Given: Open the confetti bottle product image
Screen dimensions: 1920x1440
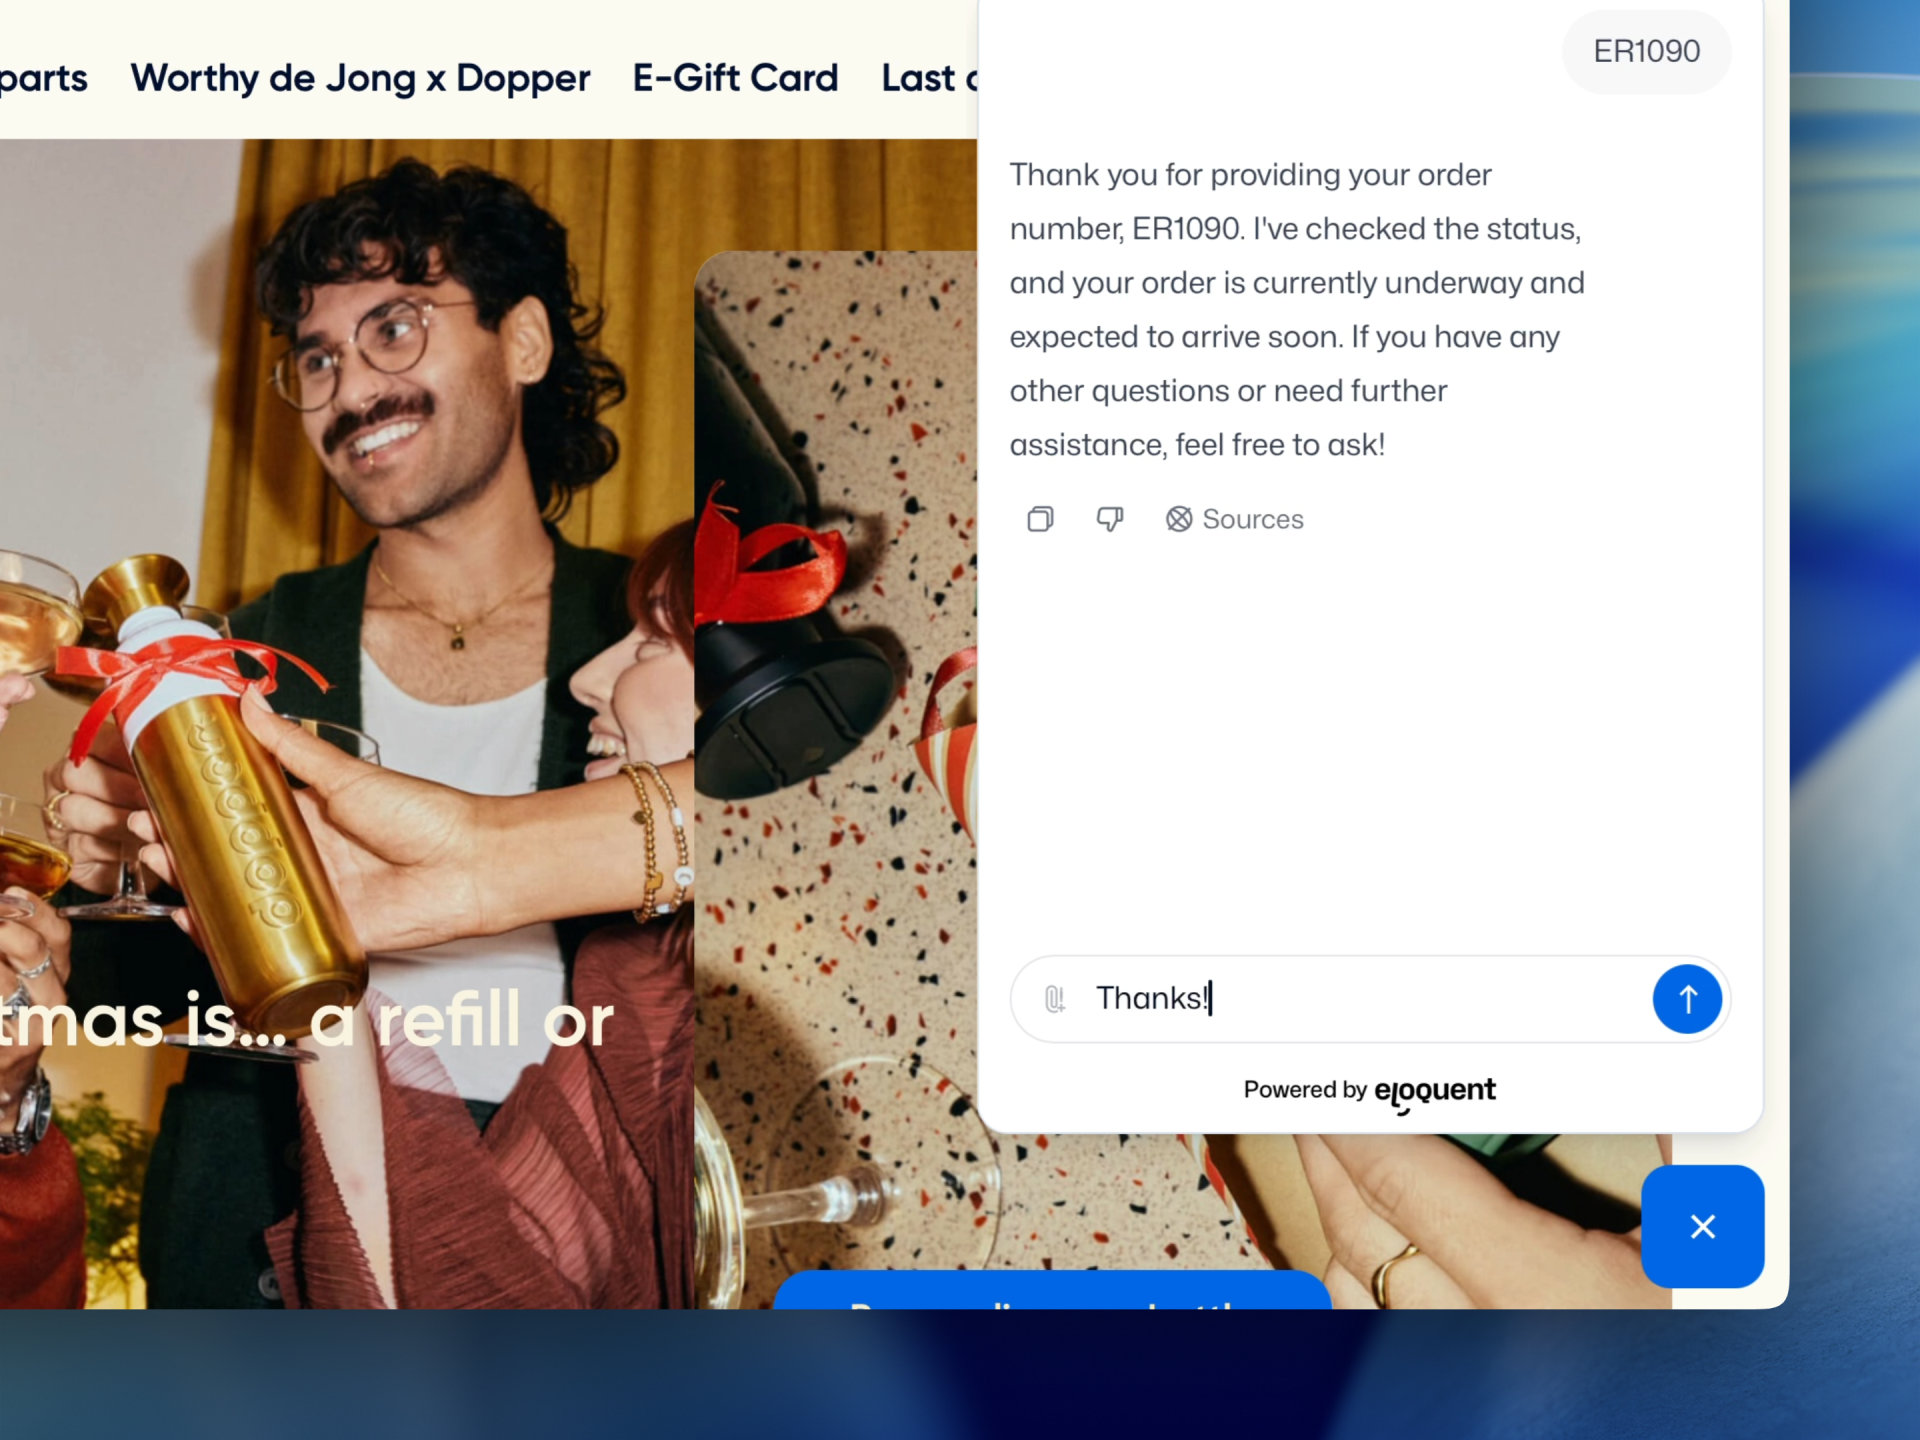Looking at the screenshot, I should pos(835,700).
